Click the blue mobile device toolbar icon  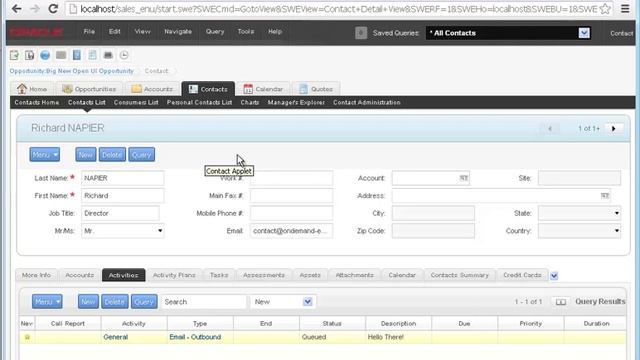click(76, 55)
